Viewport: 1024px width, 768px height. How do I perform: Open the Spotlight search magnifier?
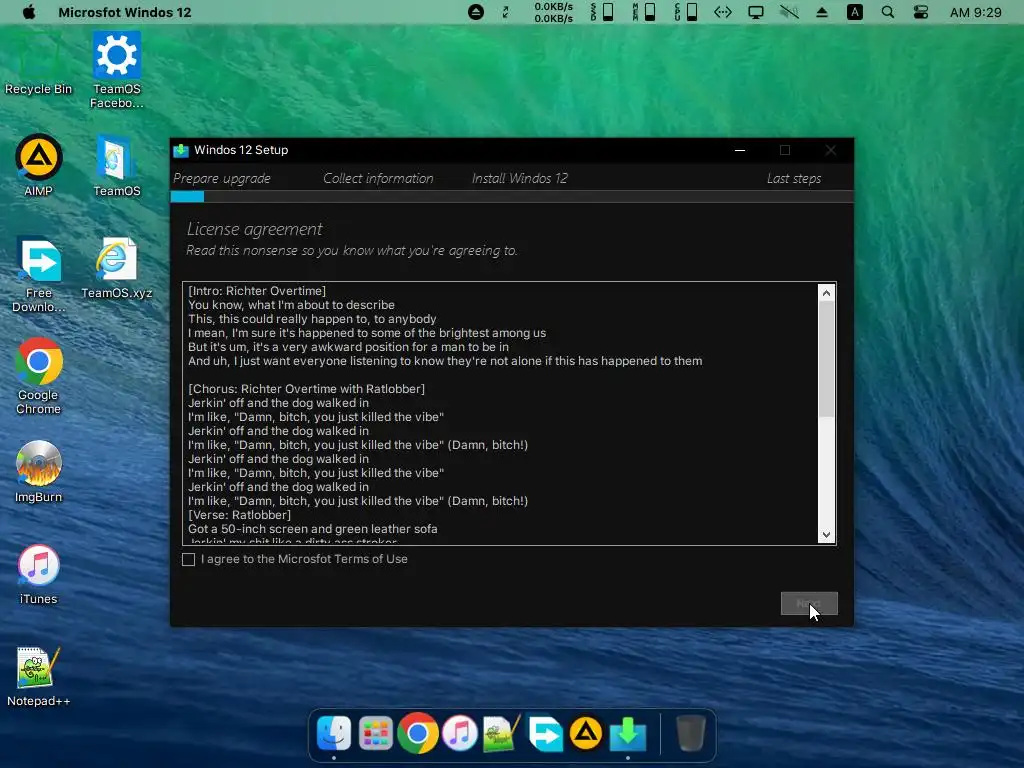888,12
